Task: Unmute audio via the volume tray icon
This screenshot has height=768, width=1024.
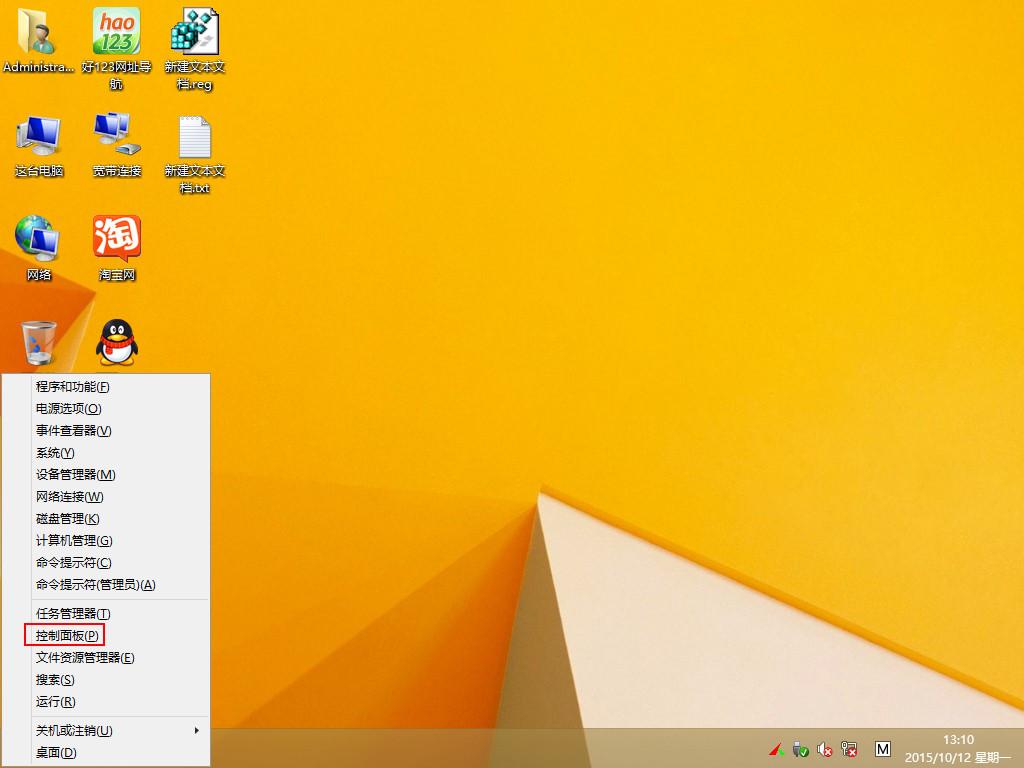Action: [x=823, y=749]
